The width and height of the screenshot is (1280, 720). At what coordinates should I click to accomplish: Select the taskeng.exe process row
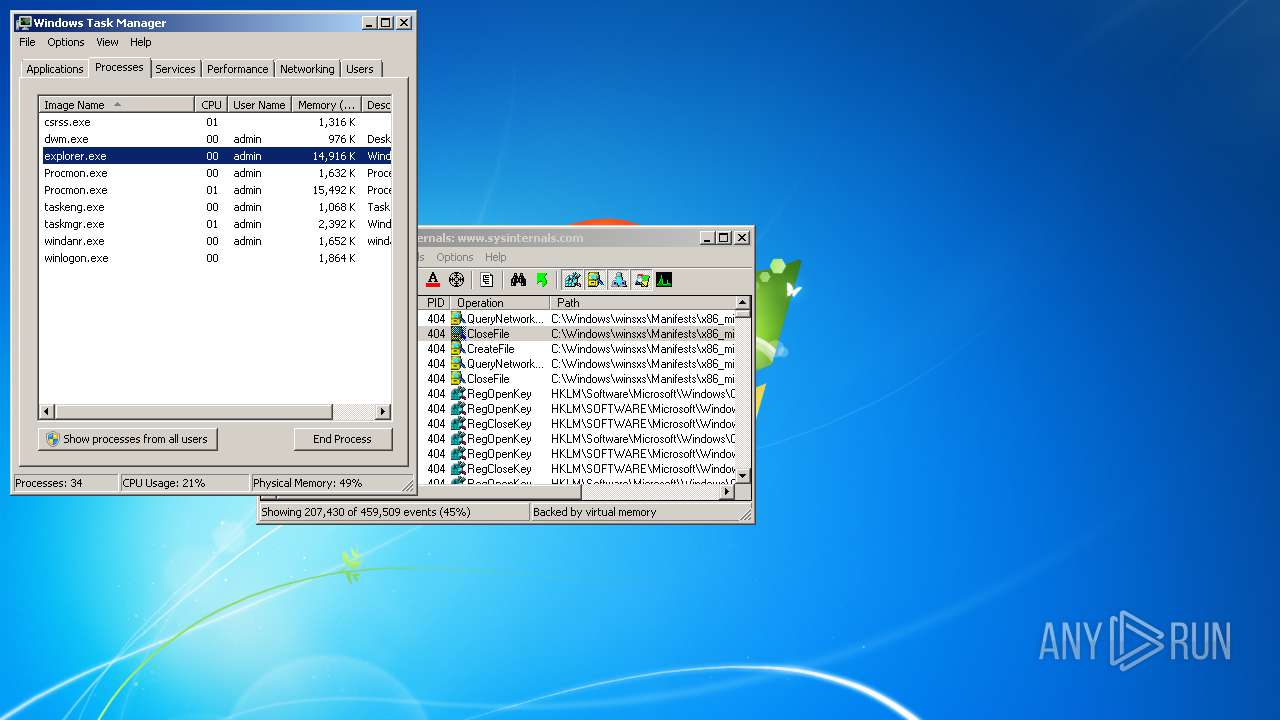tap(215, 207)
